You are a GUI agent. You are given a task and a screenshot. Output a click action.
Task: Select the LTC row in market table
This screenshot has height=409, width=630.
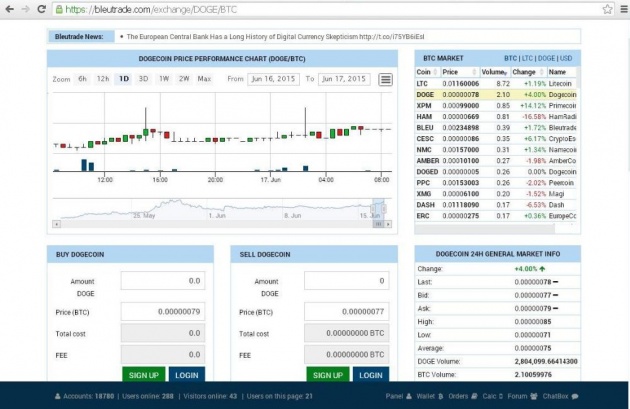coord(496,84)
